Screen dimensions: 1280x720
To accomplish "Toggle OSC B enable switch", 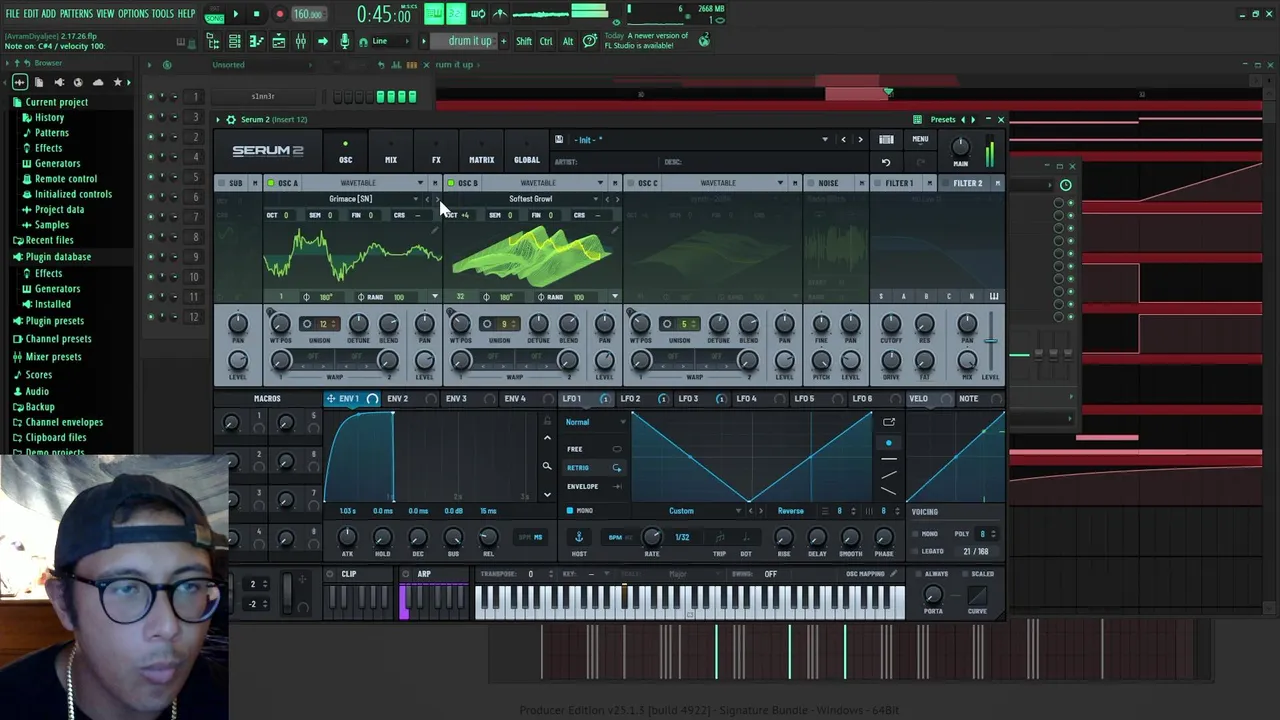I will coord(451,183).
